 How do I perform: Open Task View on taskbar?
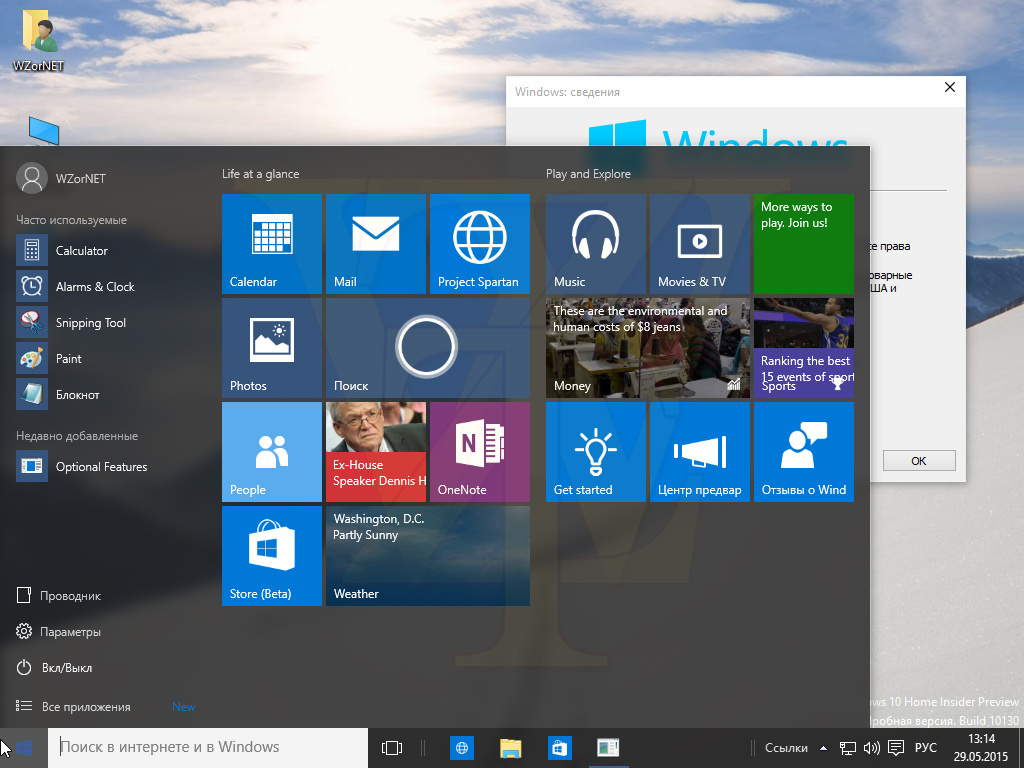pyautogui.click(x=392, y=748)
